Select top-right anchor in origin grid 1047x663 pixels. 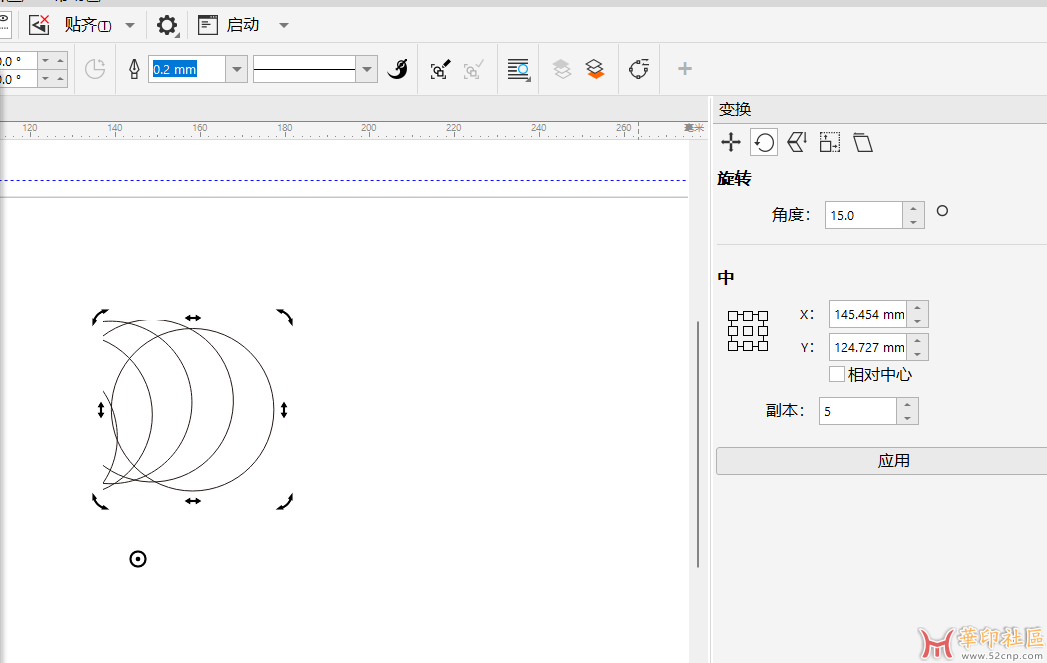pos(763,316)
